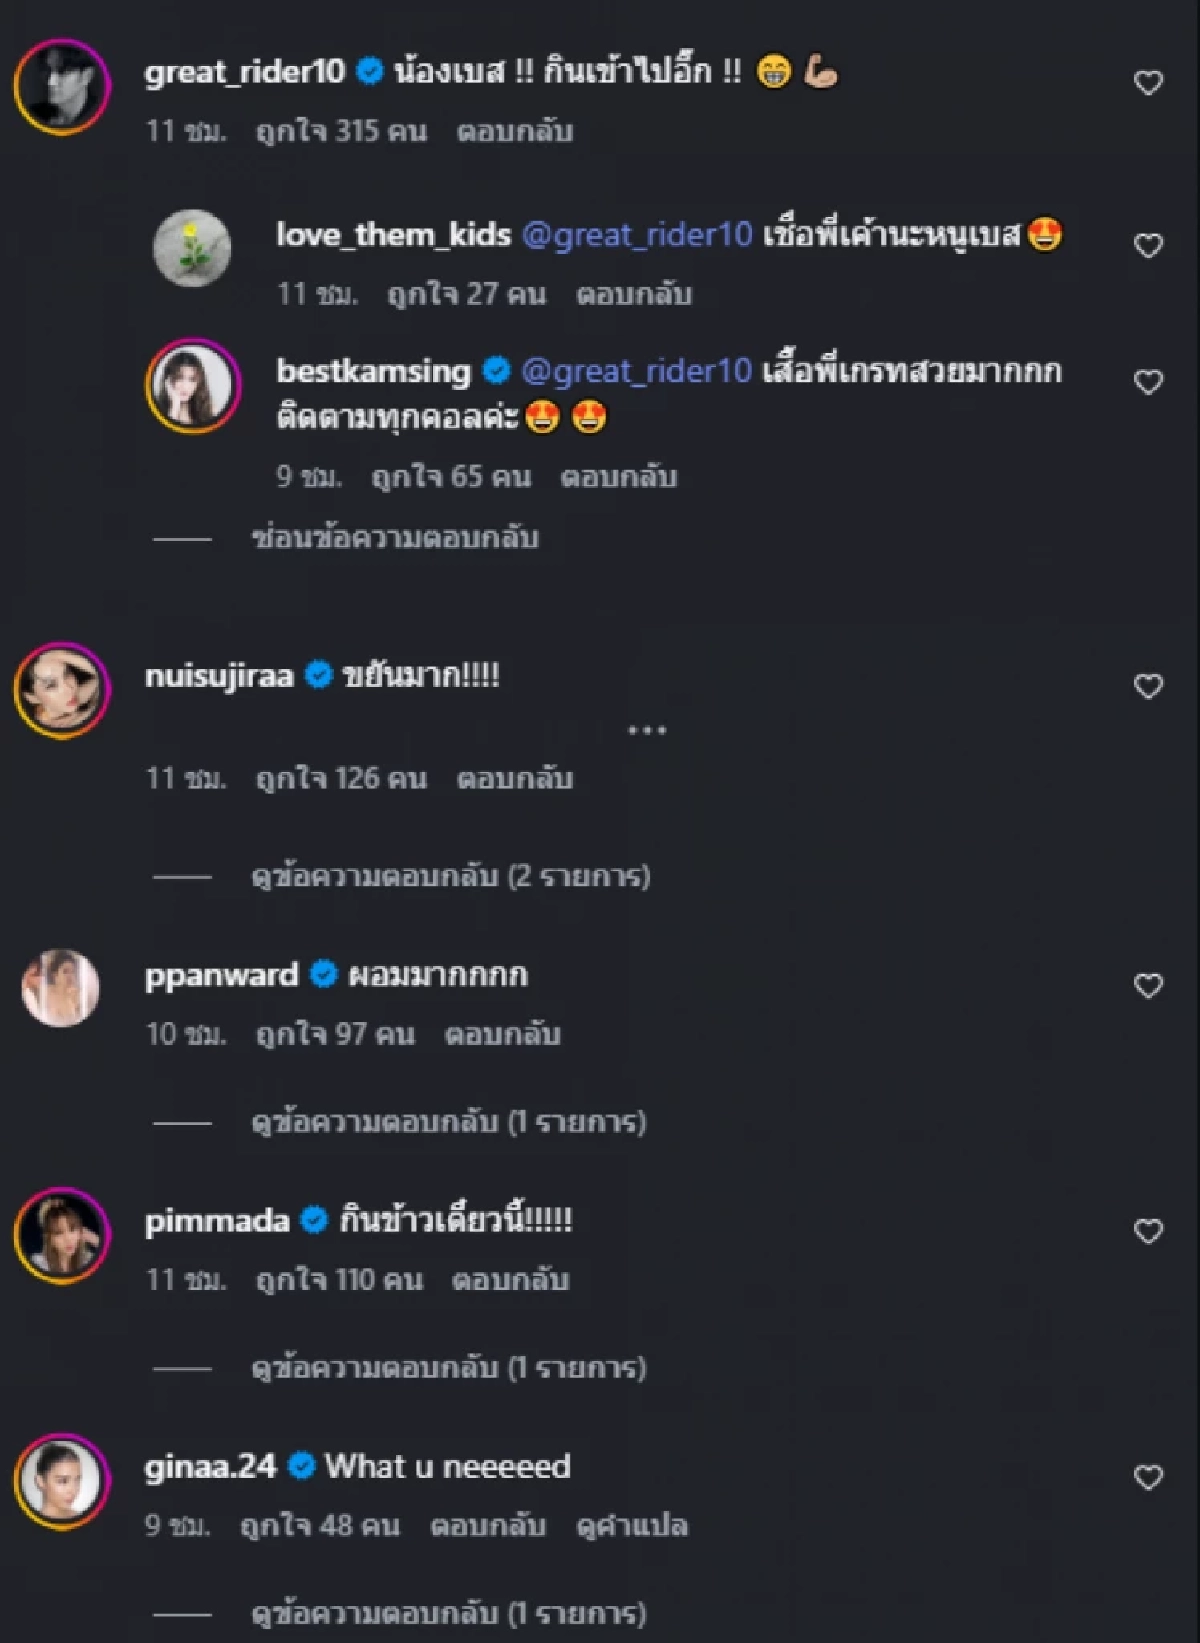Click the verified badge next to nuisujiraa
Screen dimensions: 1200x1643
coord(317,676)
